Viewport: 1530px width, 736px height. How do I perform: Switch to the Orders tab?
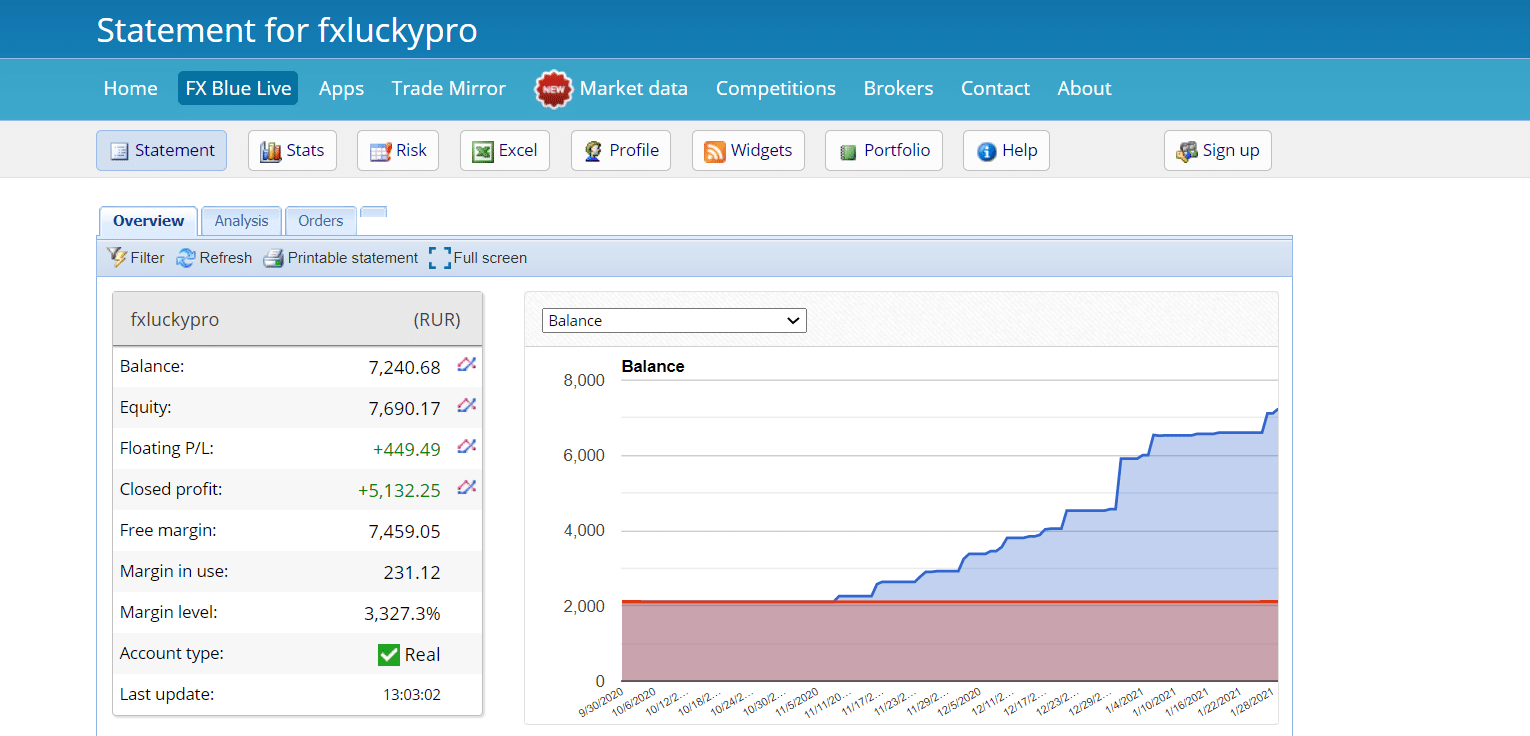(320, 221)
